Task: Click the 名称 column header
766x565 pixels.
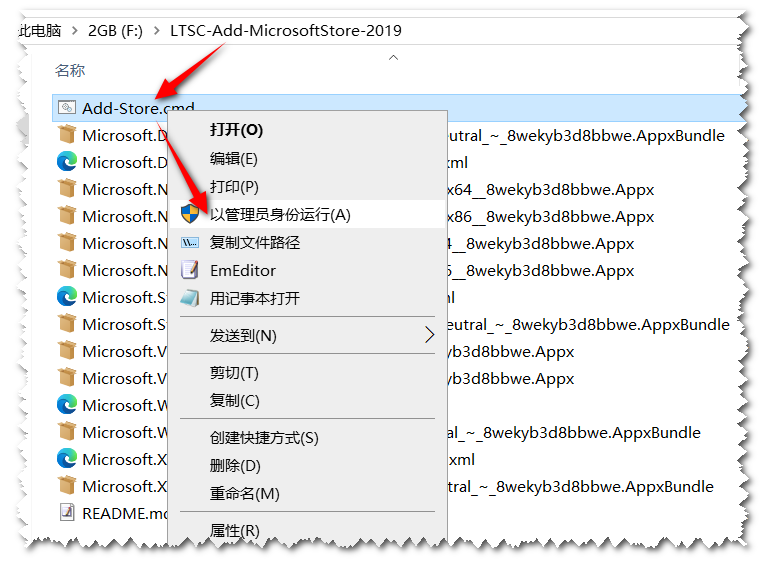Action: 70,70
